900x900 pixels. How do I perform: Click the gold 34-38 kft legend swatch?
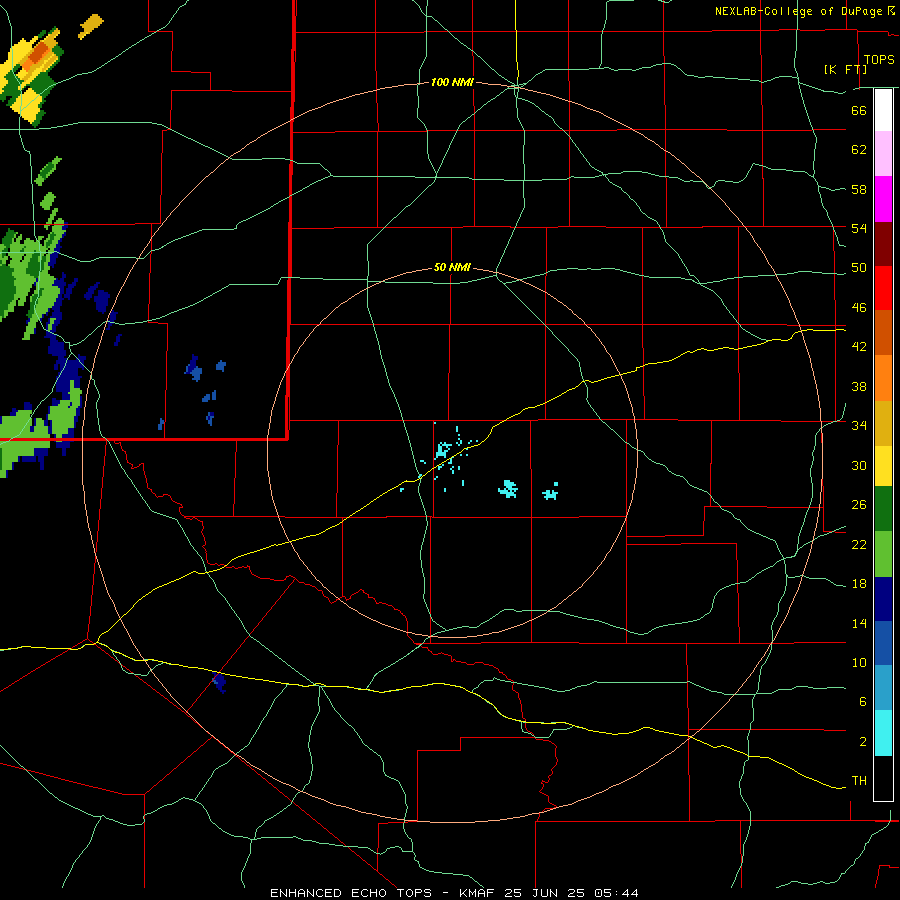click(x=883, y=423)
